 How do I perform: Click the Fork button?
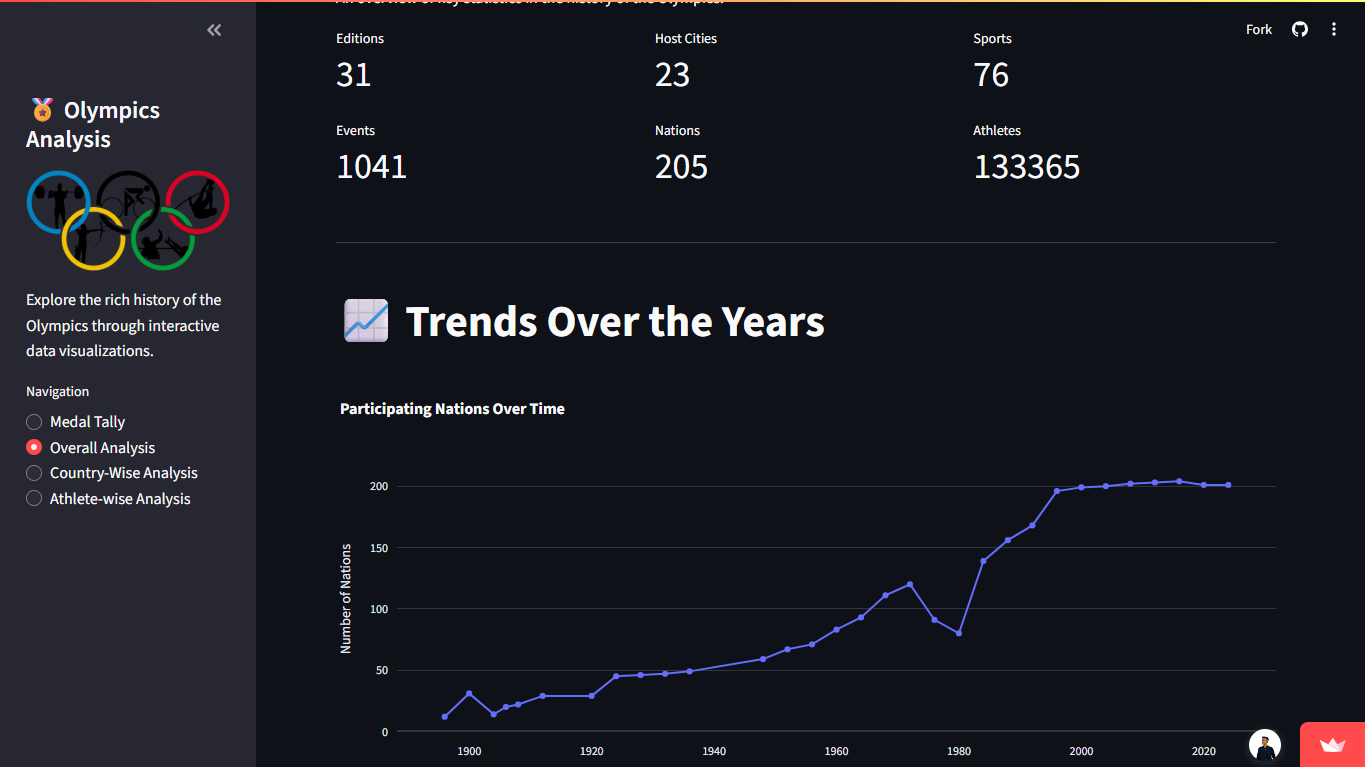click(1258, 29)
